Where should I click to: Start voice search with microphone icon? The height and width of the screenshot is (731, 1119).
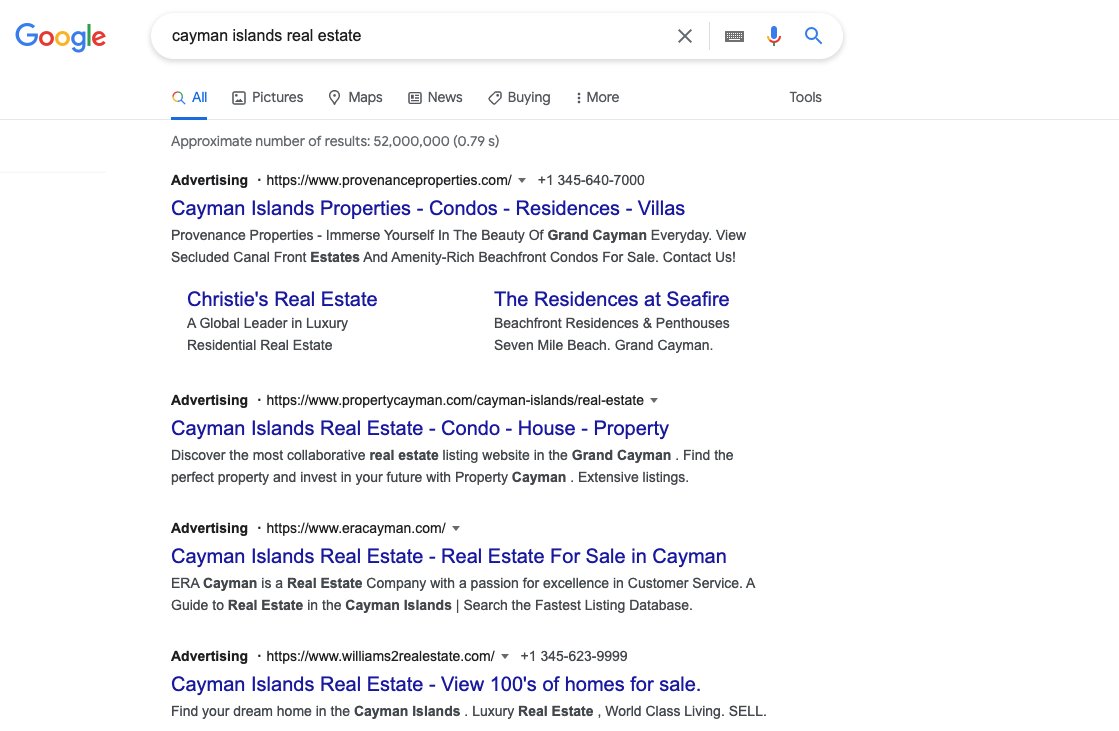coord(774,36)
